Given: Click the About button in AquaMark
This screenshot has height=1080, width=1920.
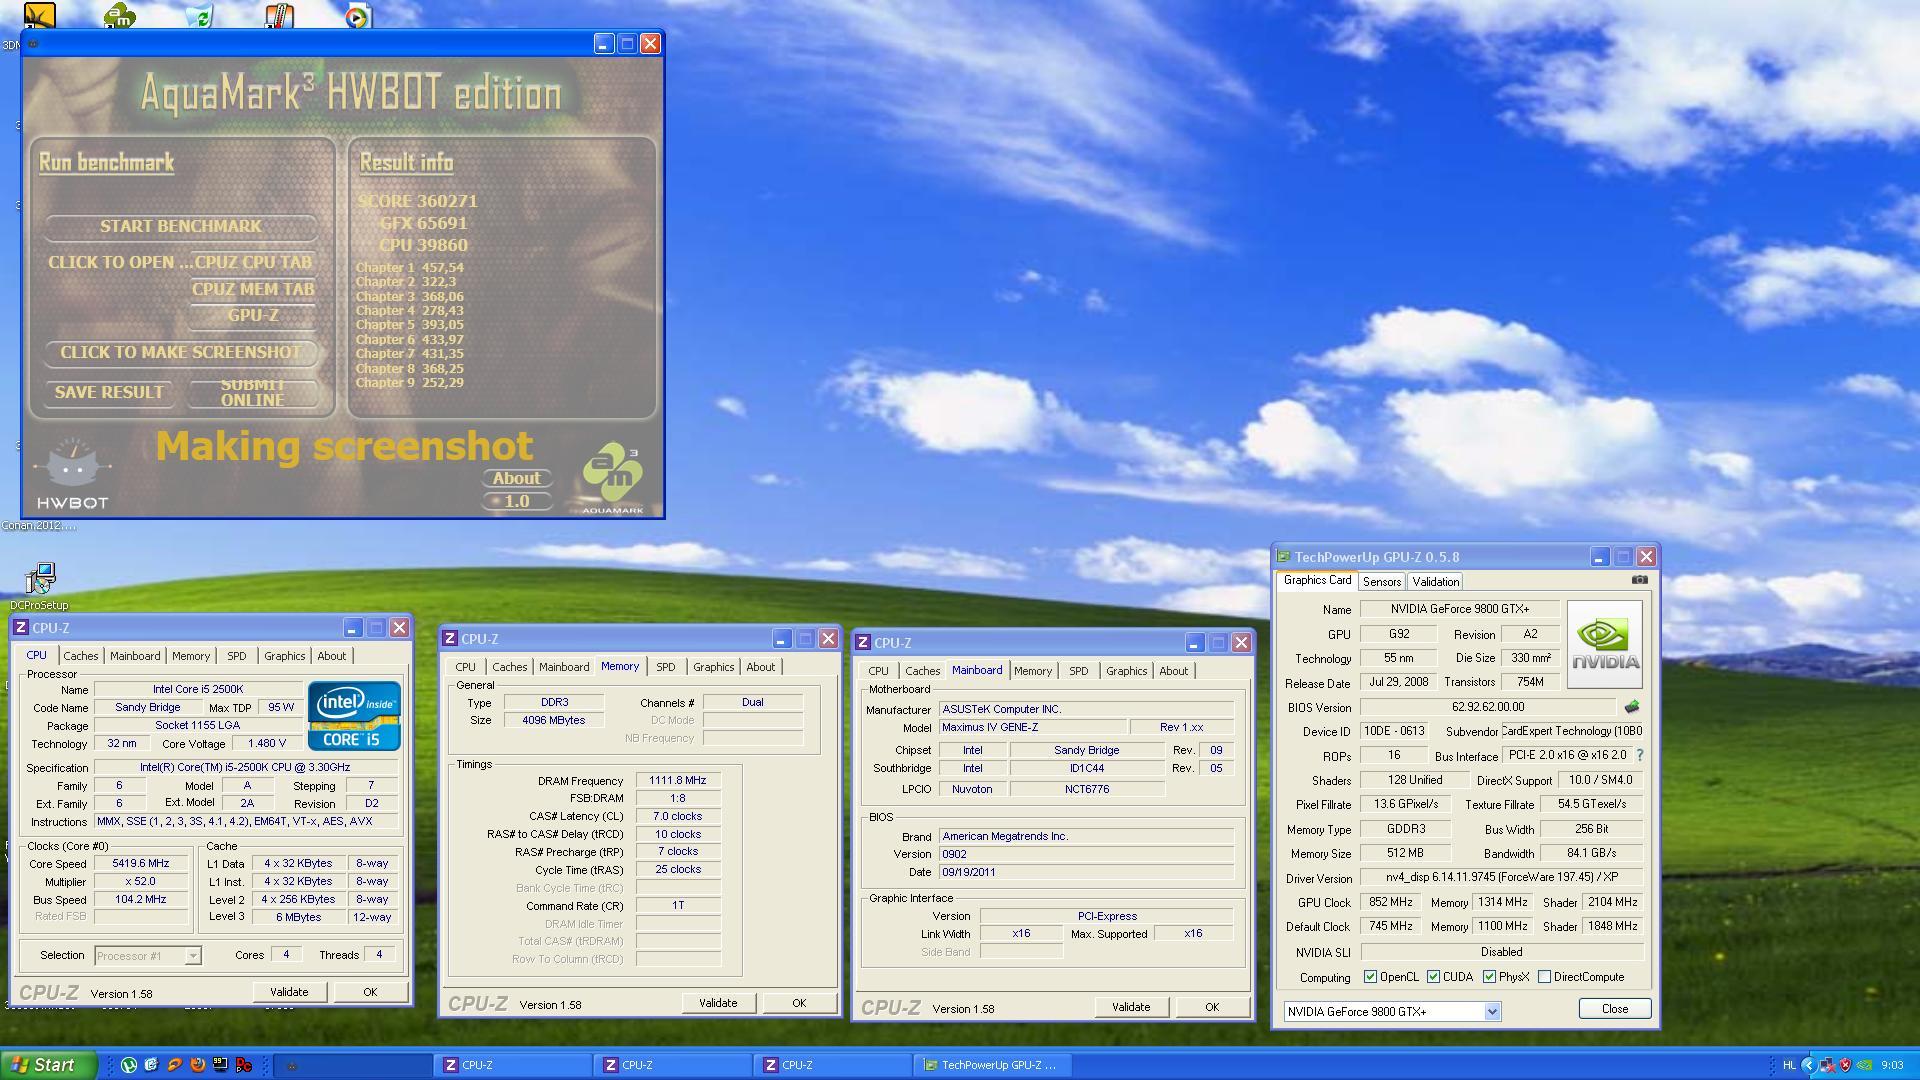Looking at the screenshot, I should click(x=516, y=478).
